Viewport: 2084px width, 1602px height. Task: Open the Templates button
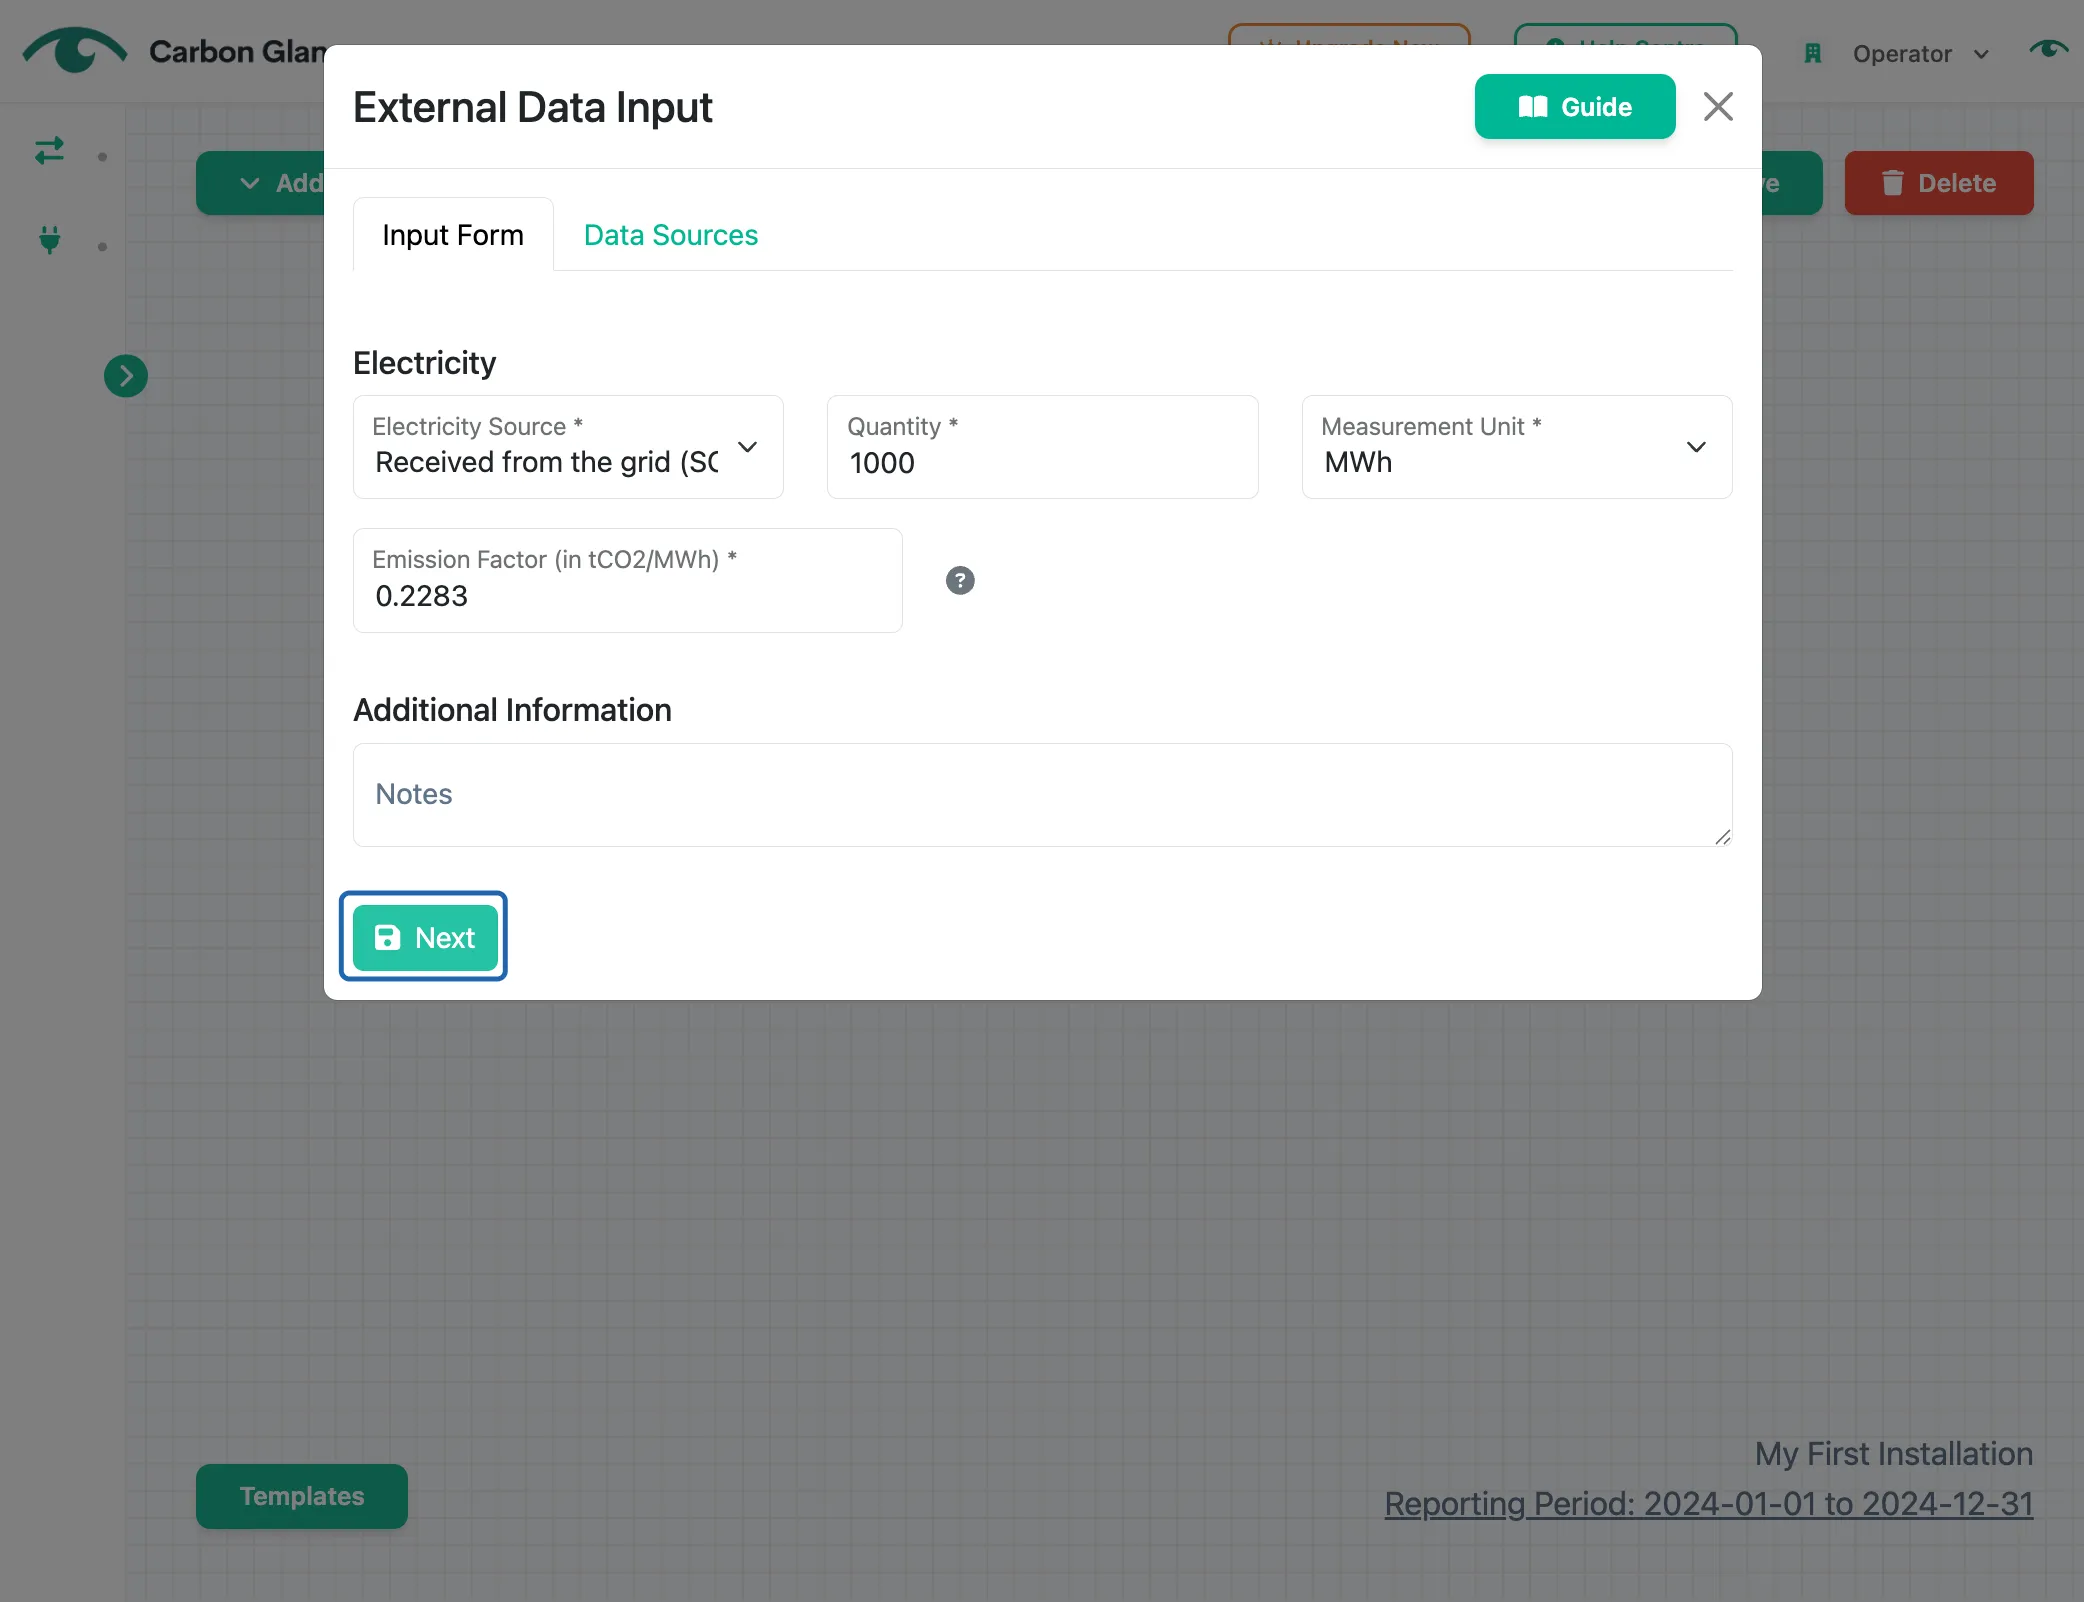[302, 1496]
